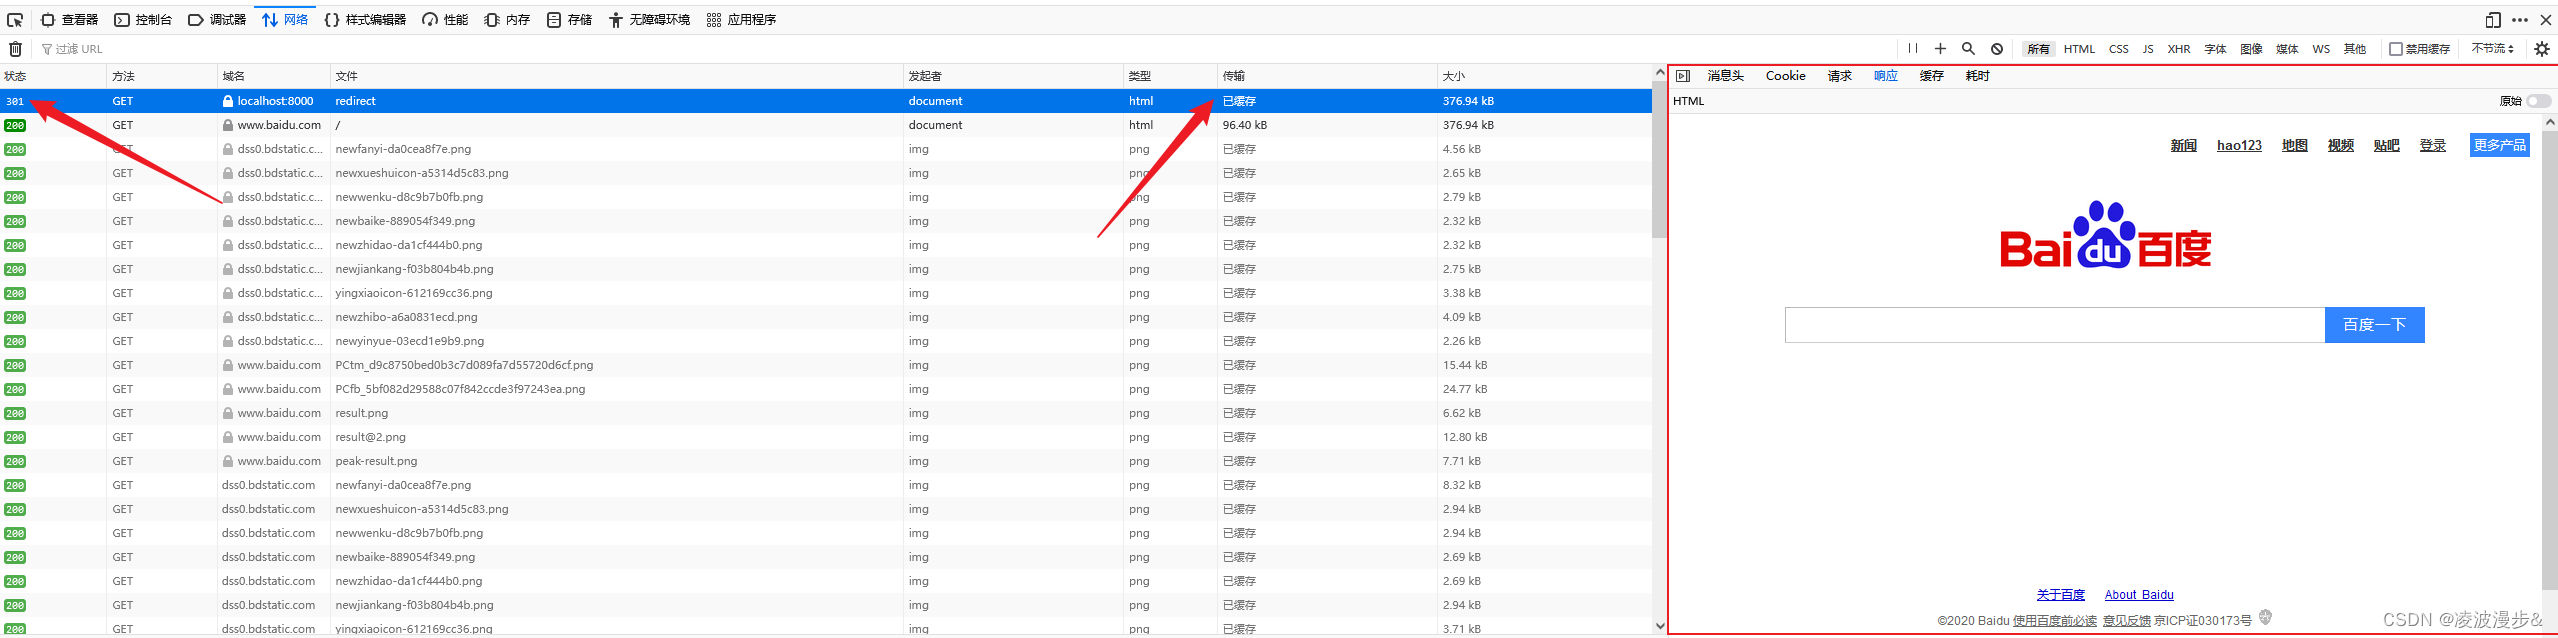2558x638 pixels.
Task: Show the 请求 details tab
Action: 1839,76
